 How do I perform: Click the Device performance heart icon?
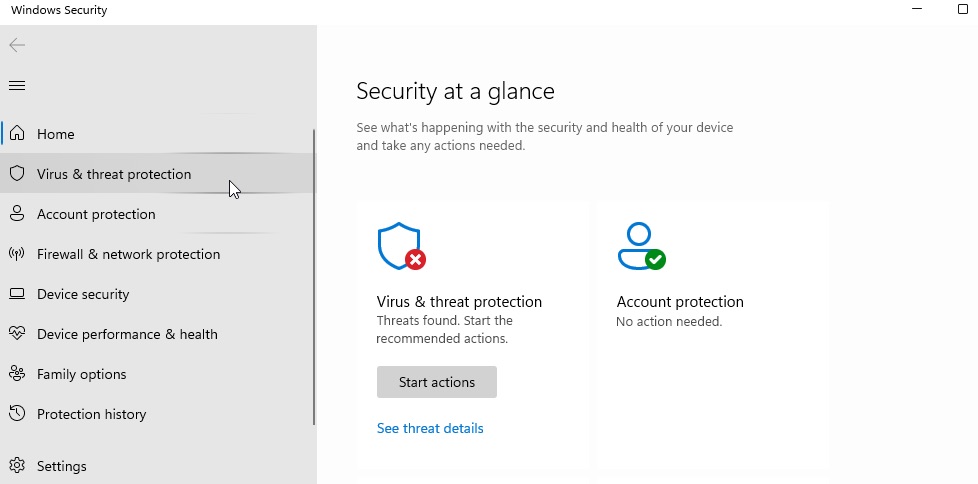coord(16,334)
